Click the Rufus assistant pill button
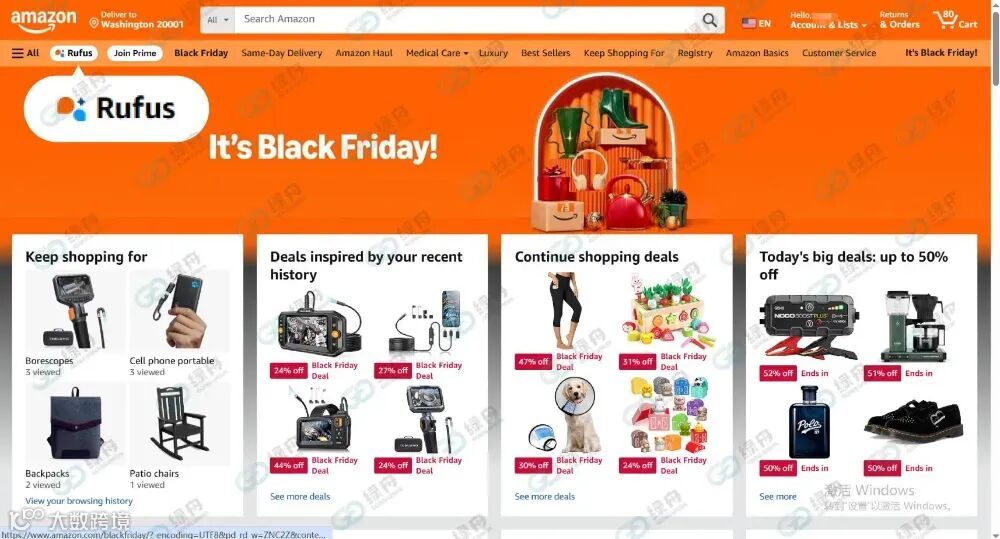 pos(74,53)
